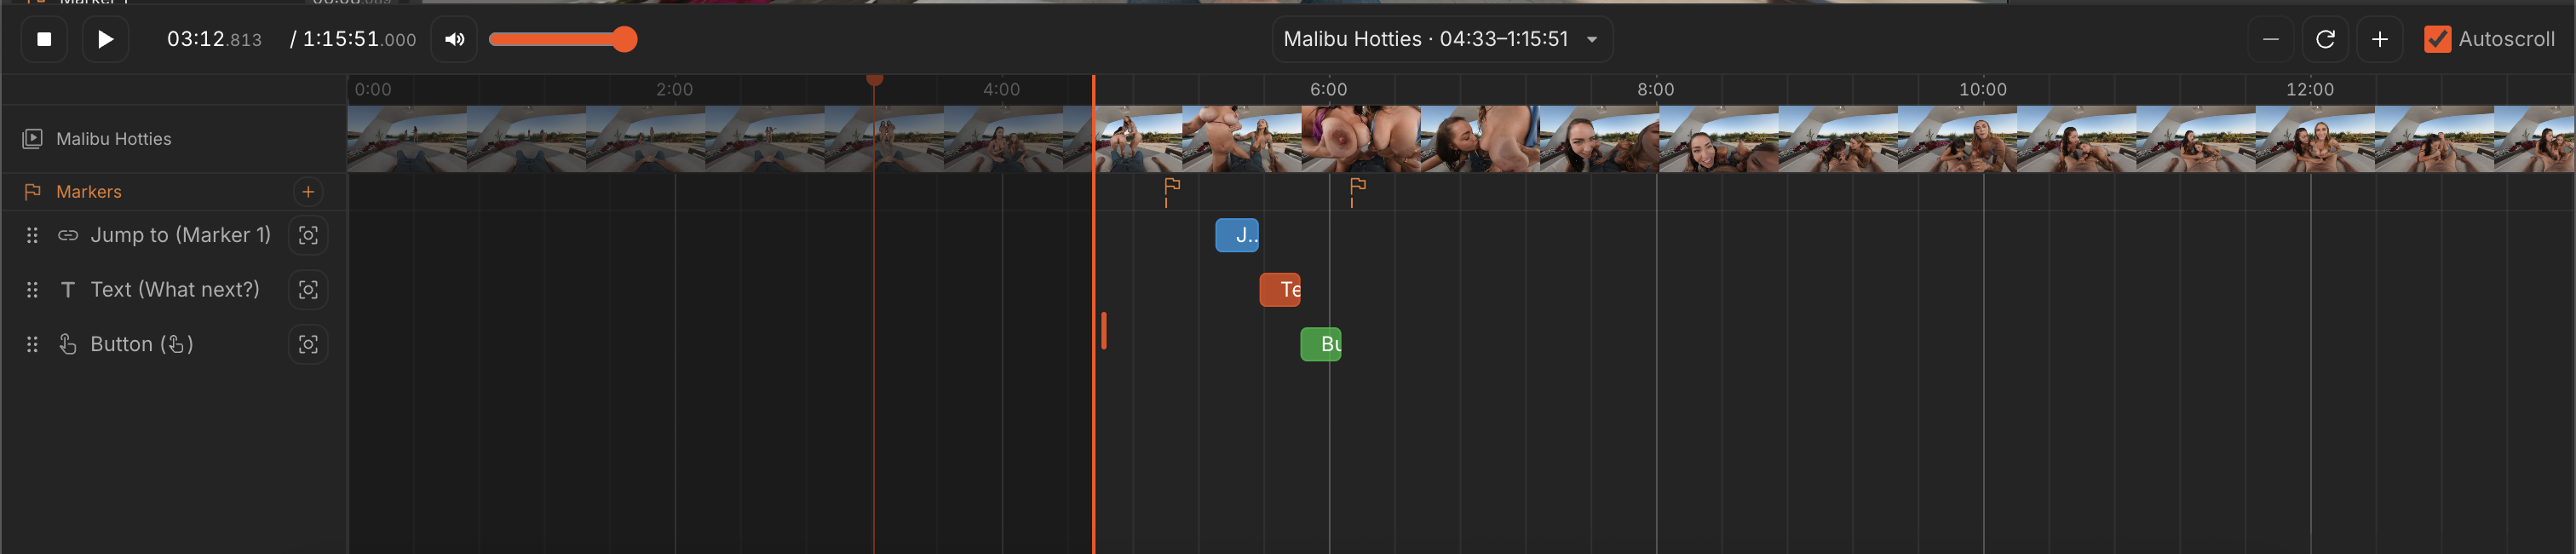Viewport: 2576px width, 554px height.
Task: Focus the Button track with target icon
Action: (x=308, y=344)
